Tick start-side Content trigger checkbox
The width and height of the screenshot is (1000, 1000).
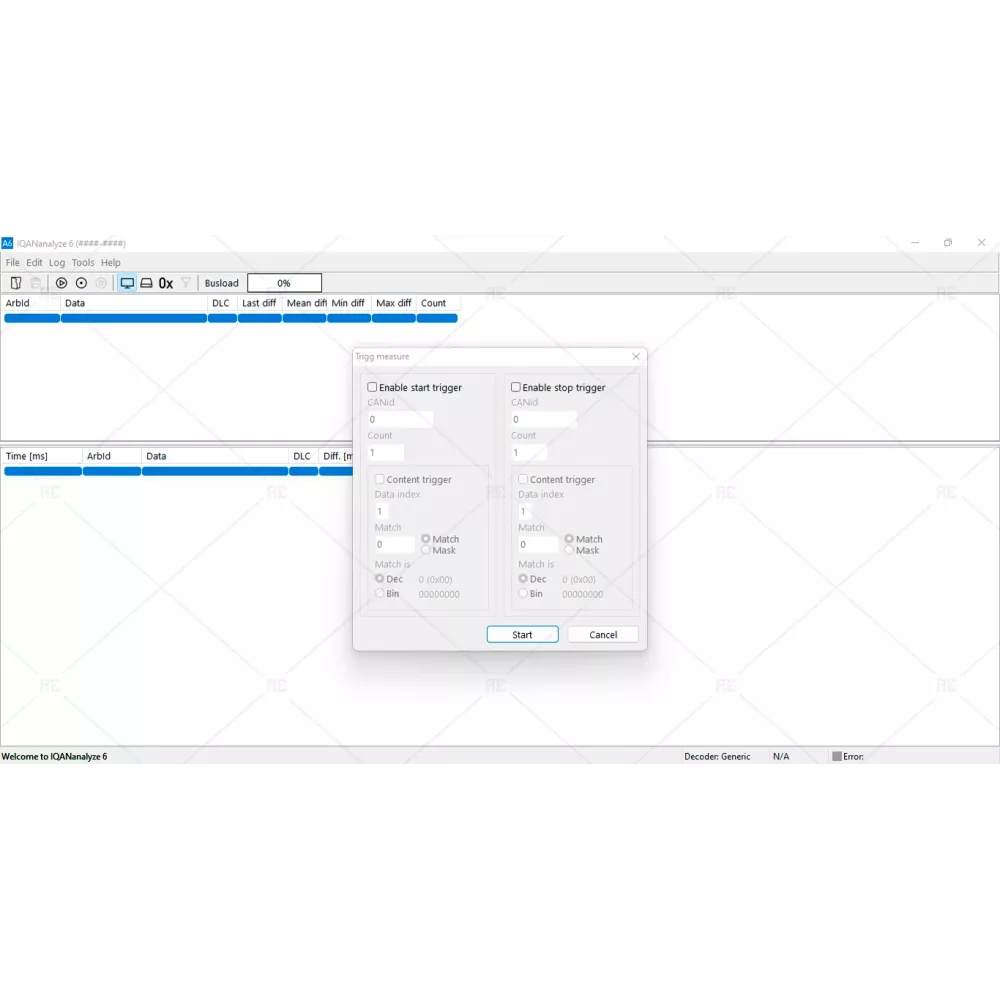(x=380, y=480)
